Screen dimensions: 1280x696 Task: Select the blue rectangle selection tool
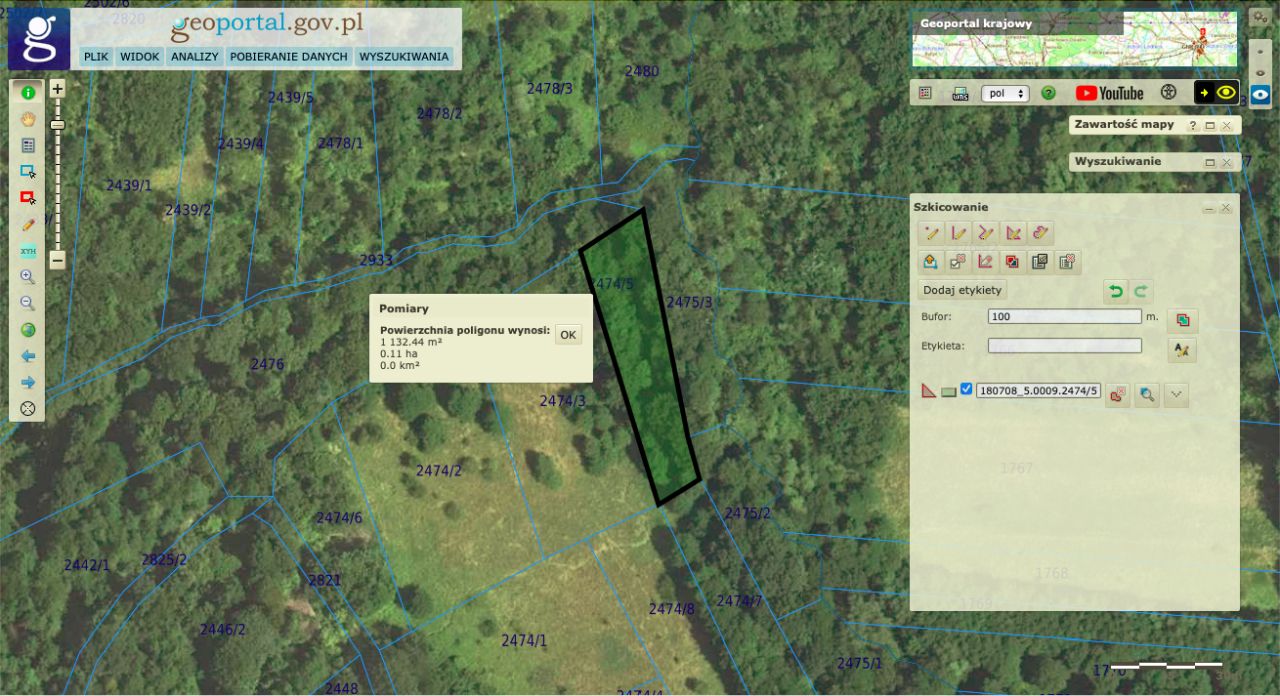coord(27,171)
